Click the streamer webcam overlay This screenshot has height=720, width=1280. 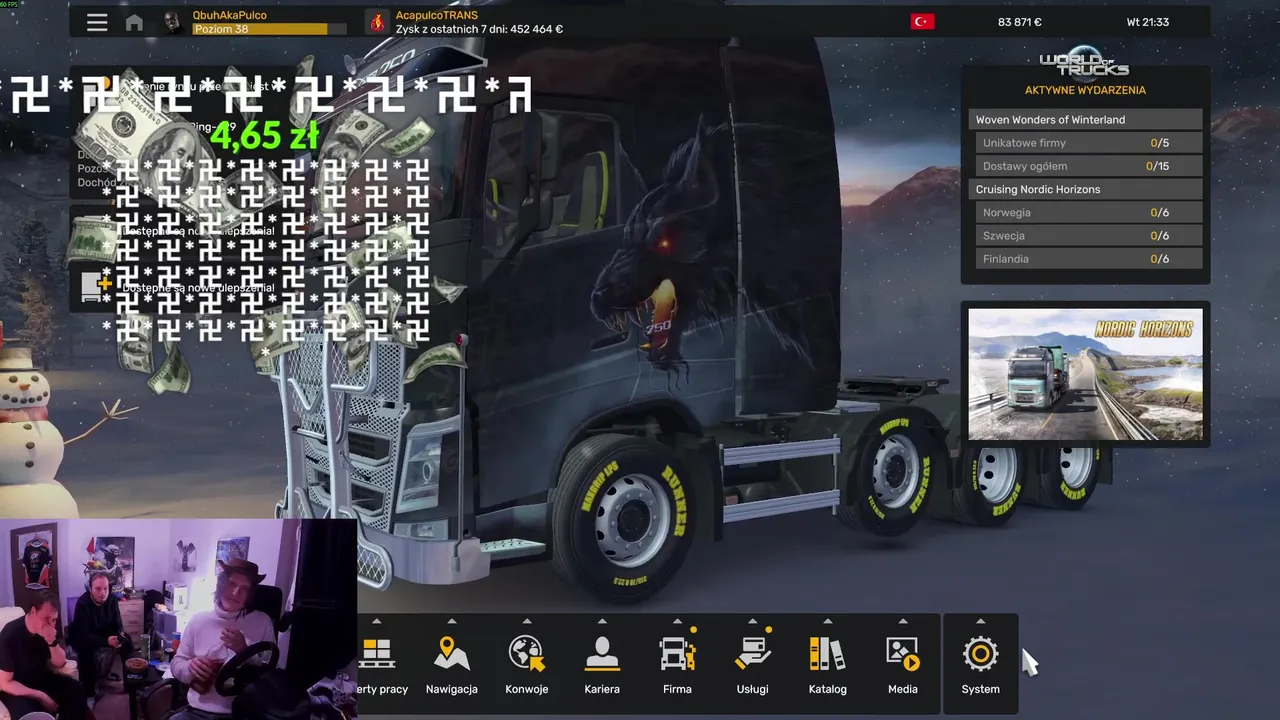pyautogui.click(x=178, y=618)
